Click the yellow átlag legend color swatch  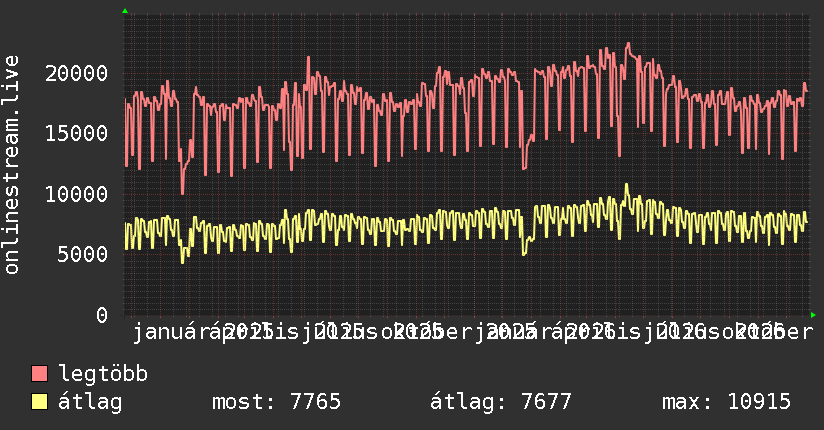(39, 402)
